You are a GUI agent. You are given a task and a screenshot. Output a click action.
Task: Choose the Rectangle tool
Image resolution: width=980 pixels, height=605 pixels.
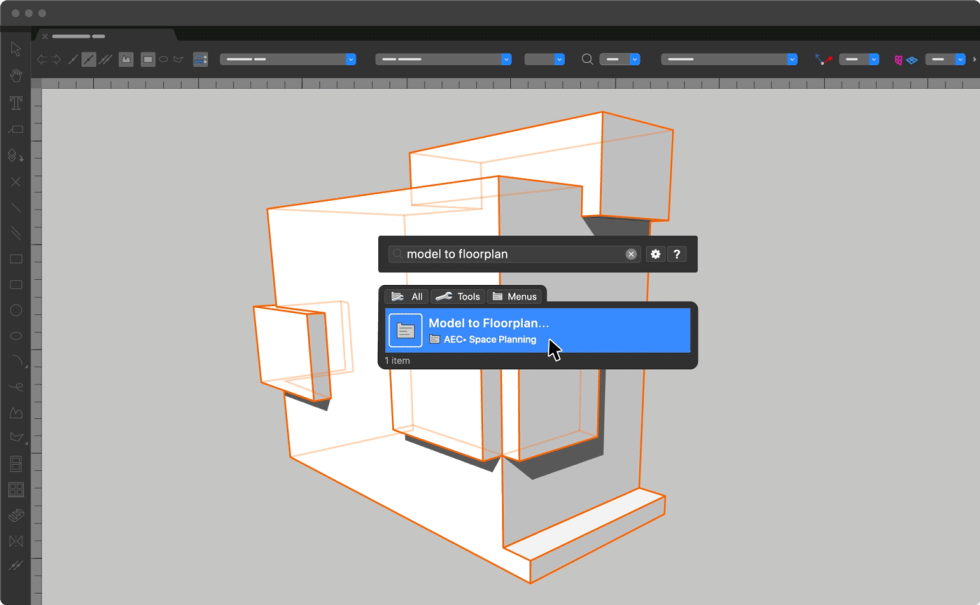pyautogui.click(x=15, y=259)
